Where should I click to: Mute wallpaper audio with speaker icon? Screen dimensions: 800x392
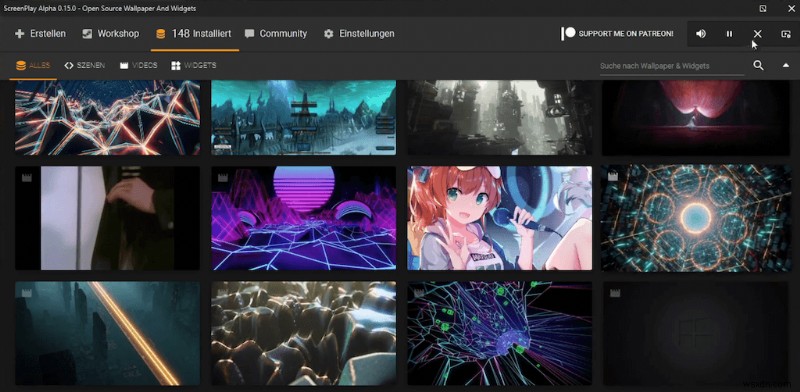coord(701,34)
